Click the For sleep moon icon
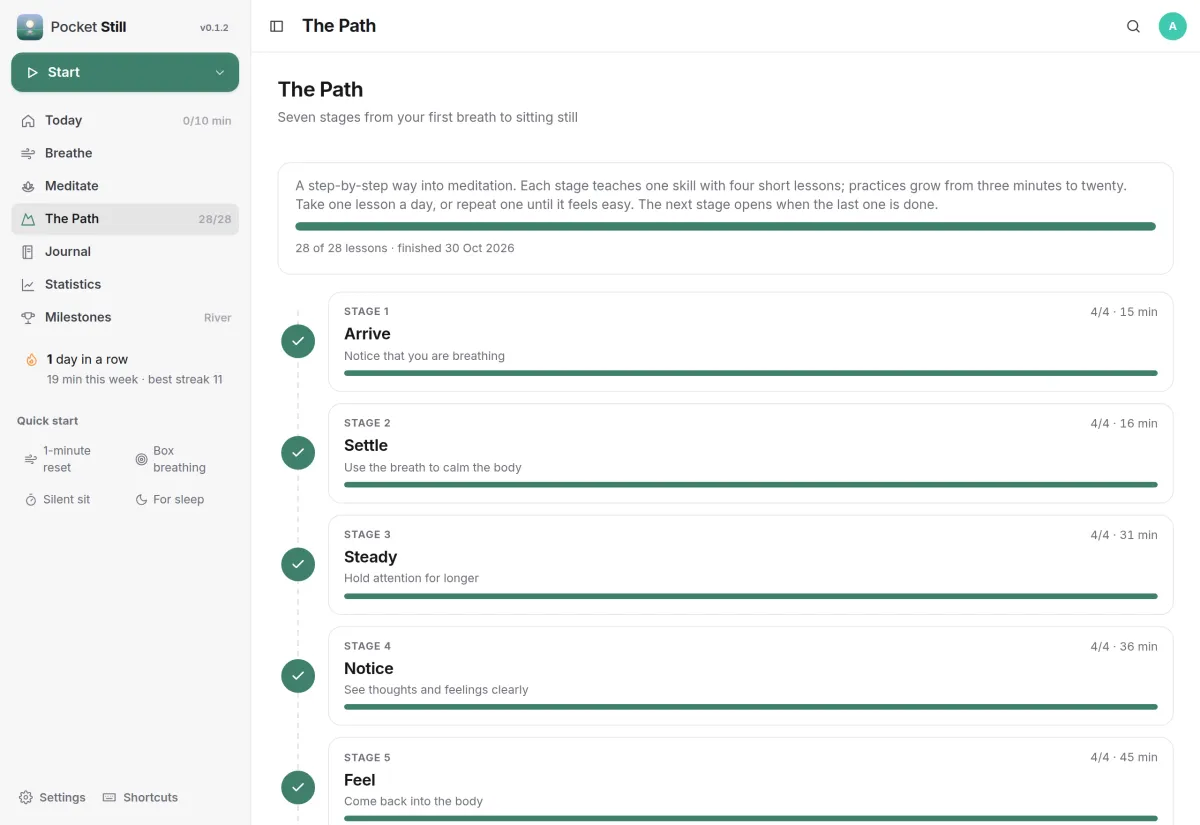 click(141, 499)
